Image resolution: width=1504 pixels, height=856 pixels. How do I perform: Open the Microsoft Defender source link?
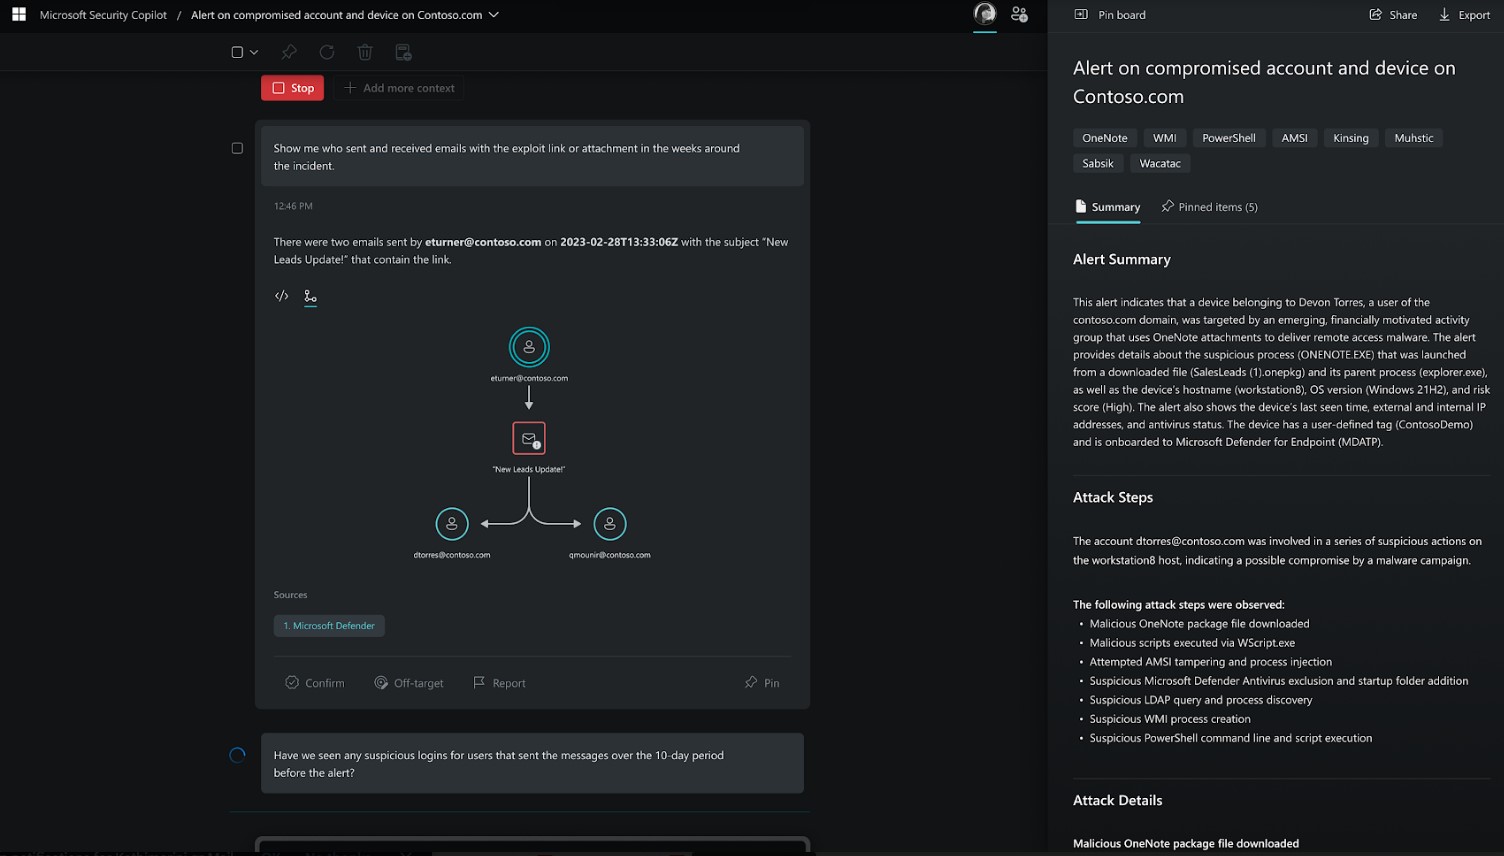coord(329,626)
